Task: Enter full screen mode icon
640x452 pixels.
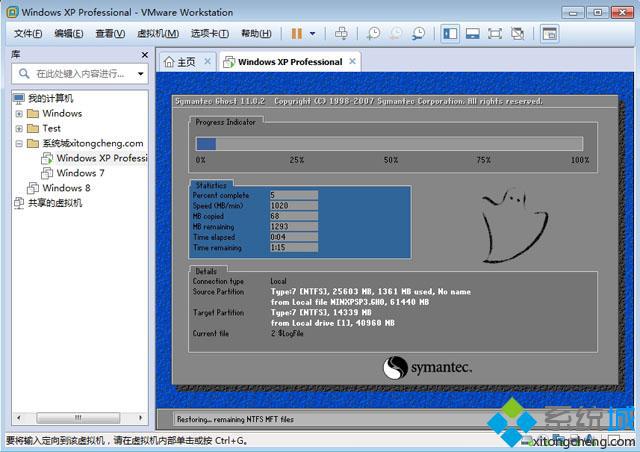Action: (x=495, y=33)
